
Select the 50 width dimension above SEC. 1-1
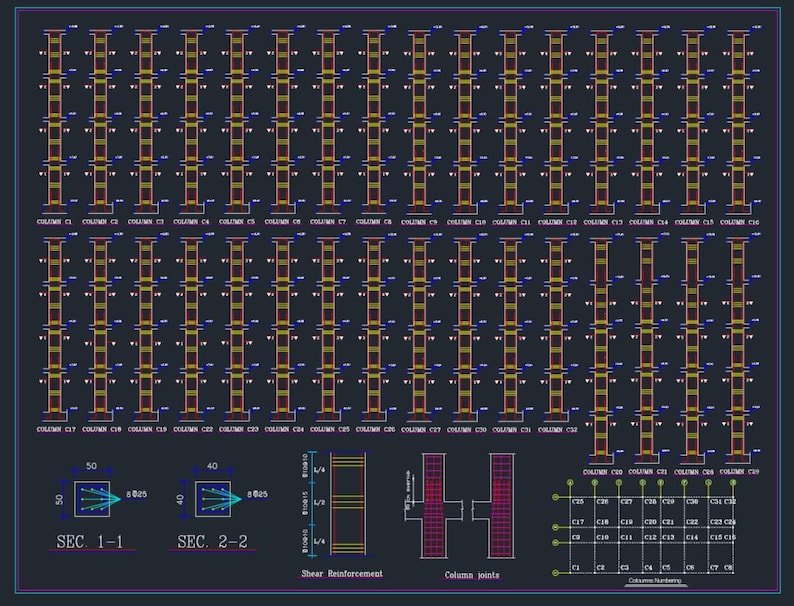point(91,466)
